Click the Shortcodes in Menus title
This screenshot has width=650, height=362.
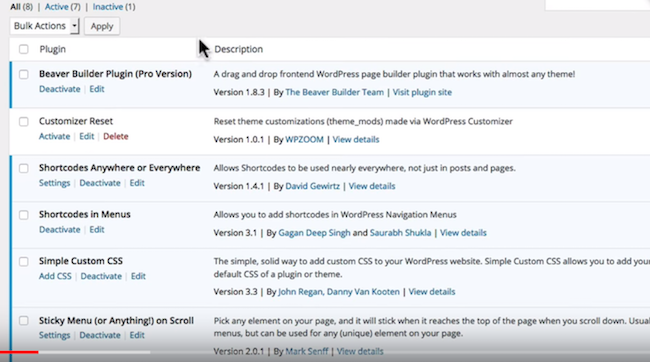pyautogui.click(x=85, y=214)
